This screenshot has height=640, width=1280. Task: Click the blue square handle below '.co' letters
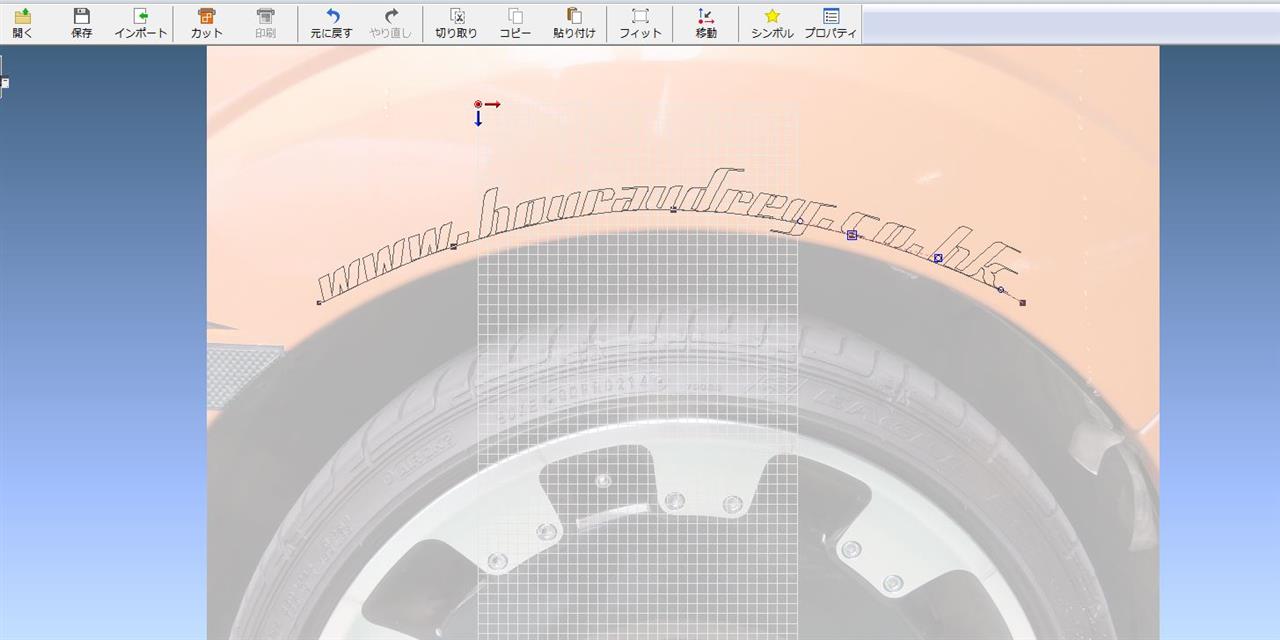click(852, 235)
